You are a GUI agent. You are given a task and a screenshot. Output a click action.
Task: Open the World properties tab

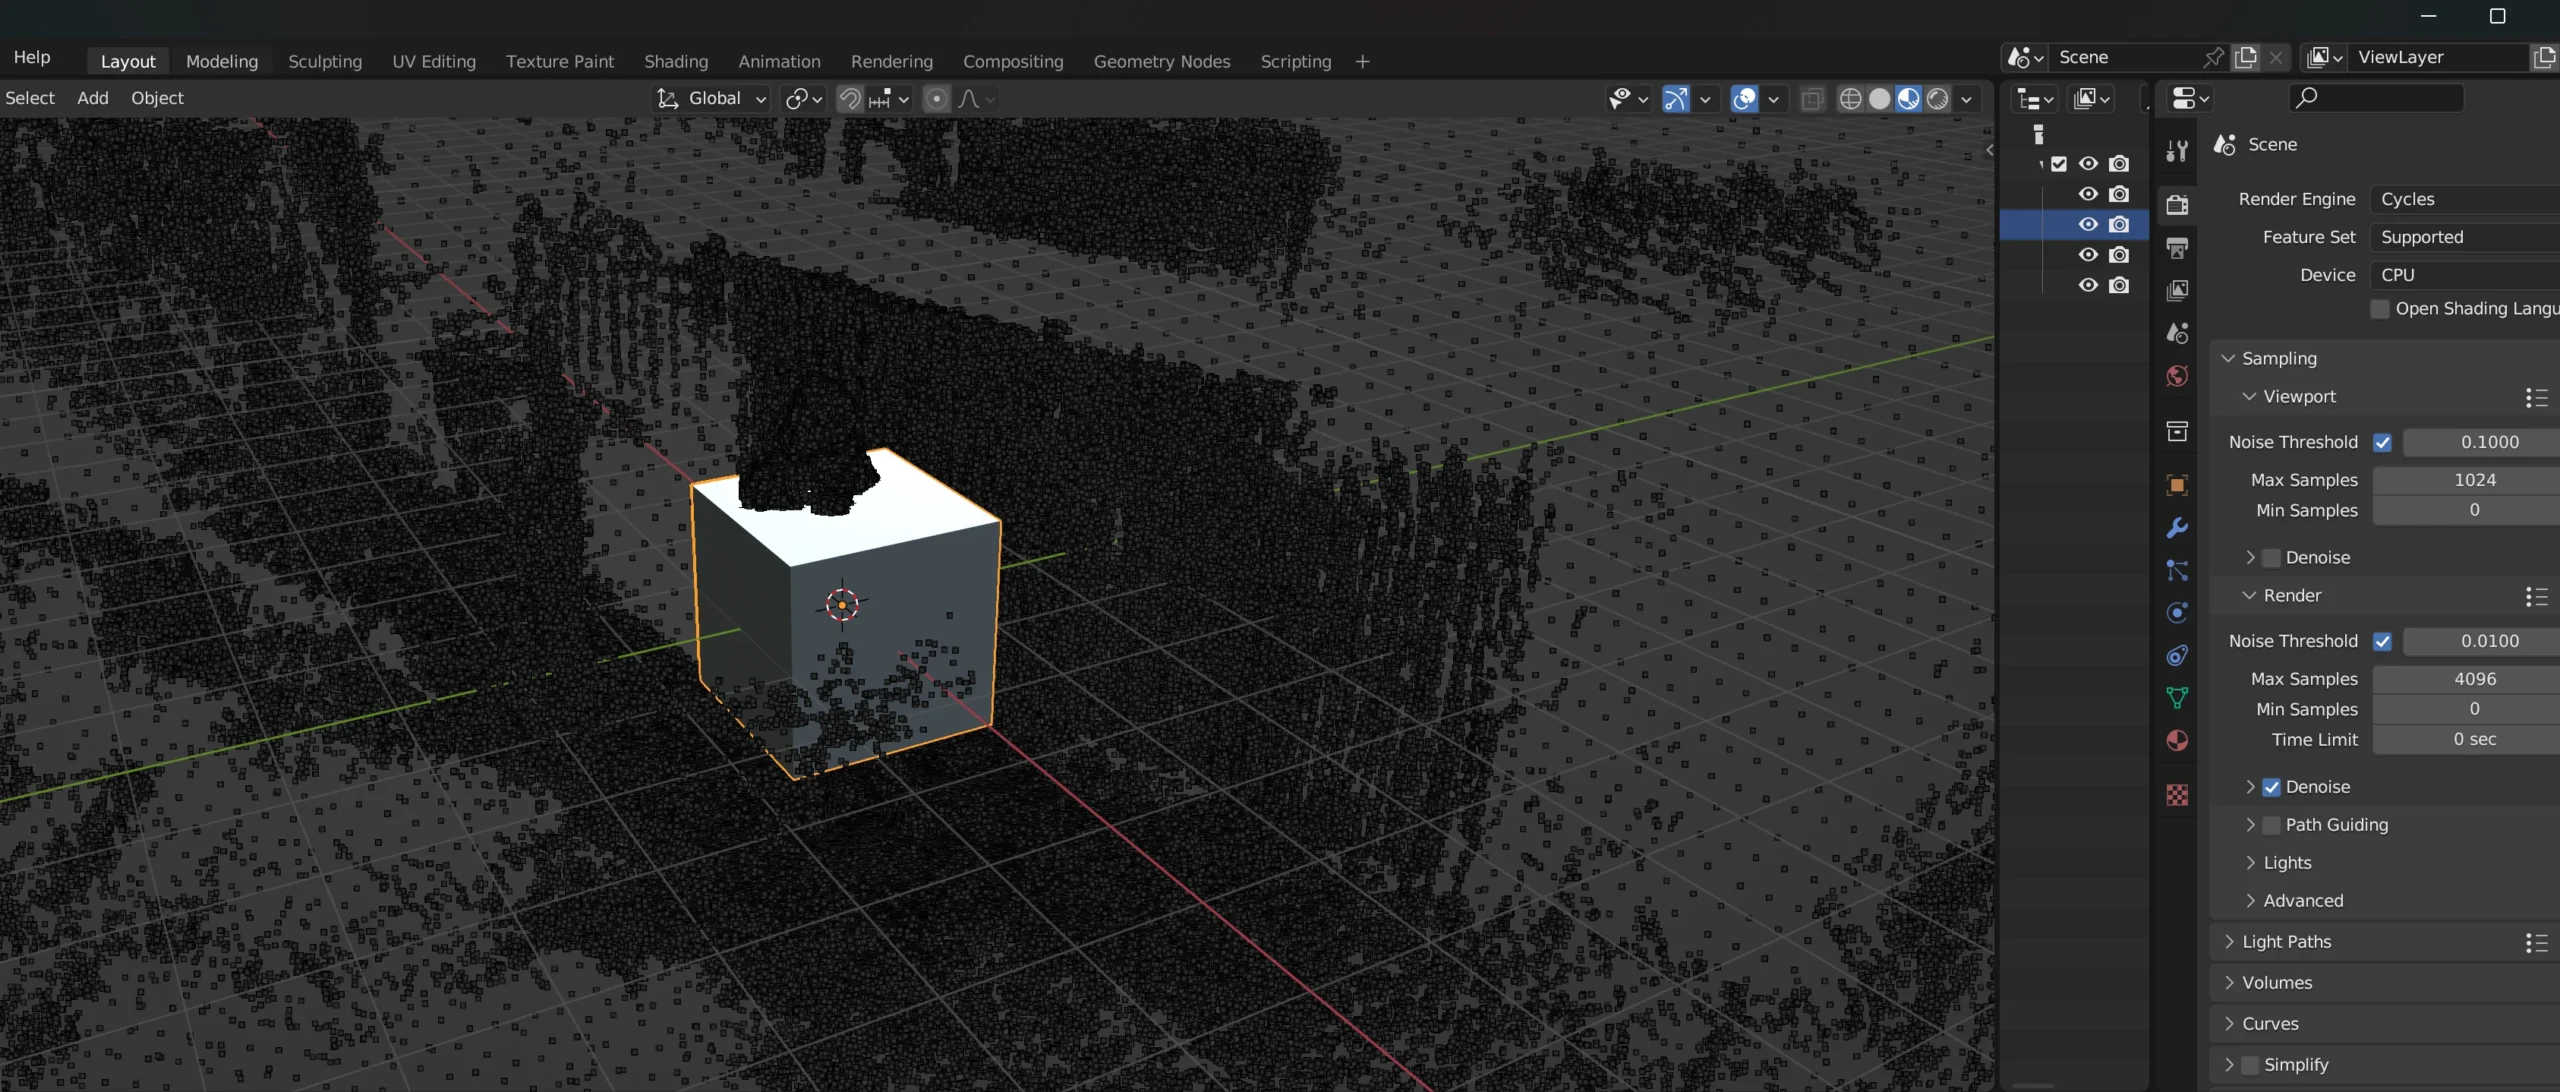pyautogui.click(x=2177, y=376)
